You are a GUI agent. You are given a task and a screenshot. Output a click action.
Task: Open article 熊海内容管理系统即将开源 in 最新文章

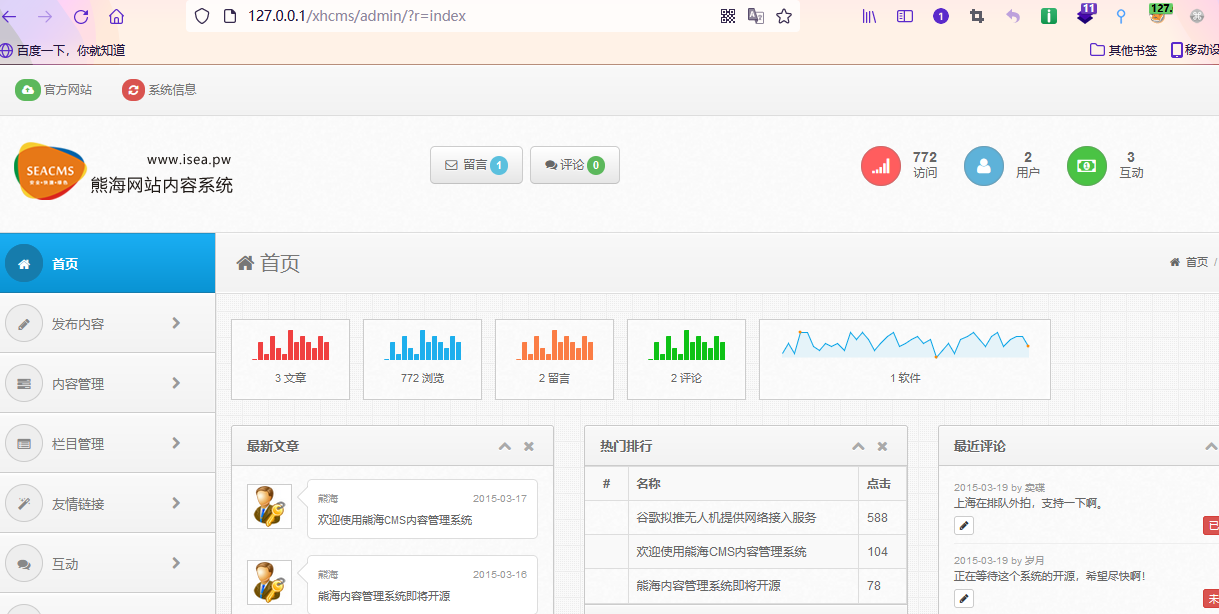pyautogui.click(x=384, y=596)
